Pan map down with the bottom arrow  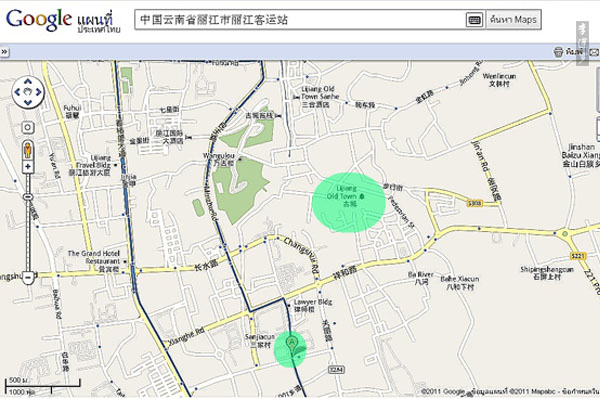(28, 103)
